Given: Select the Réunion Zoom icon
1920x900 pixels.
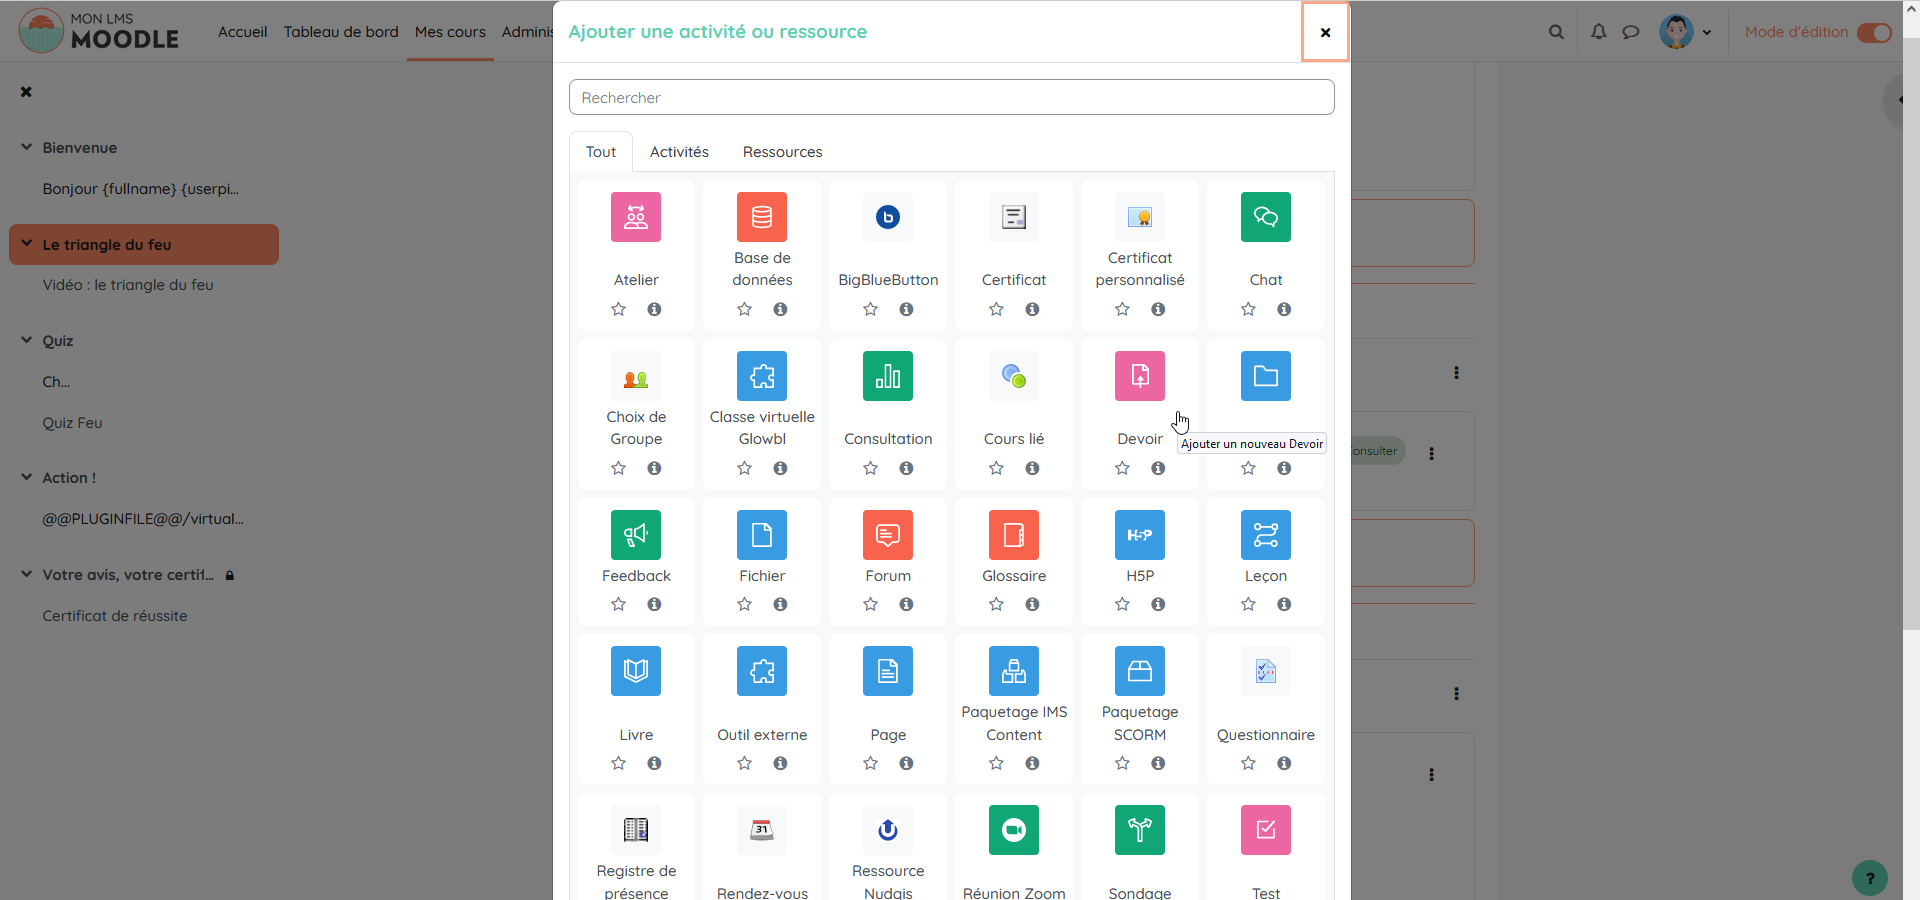Looking at the screenshot, I should point(1014,830).
